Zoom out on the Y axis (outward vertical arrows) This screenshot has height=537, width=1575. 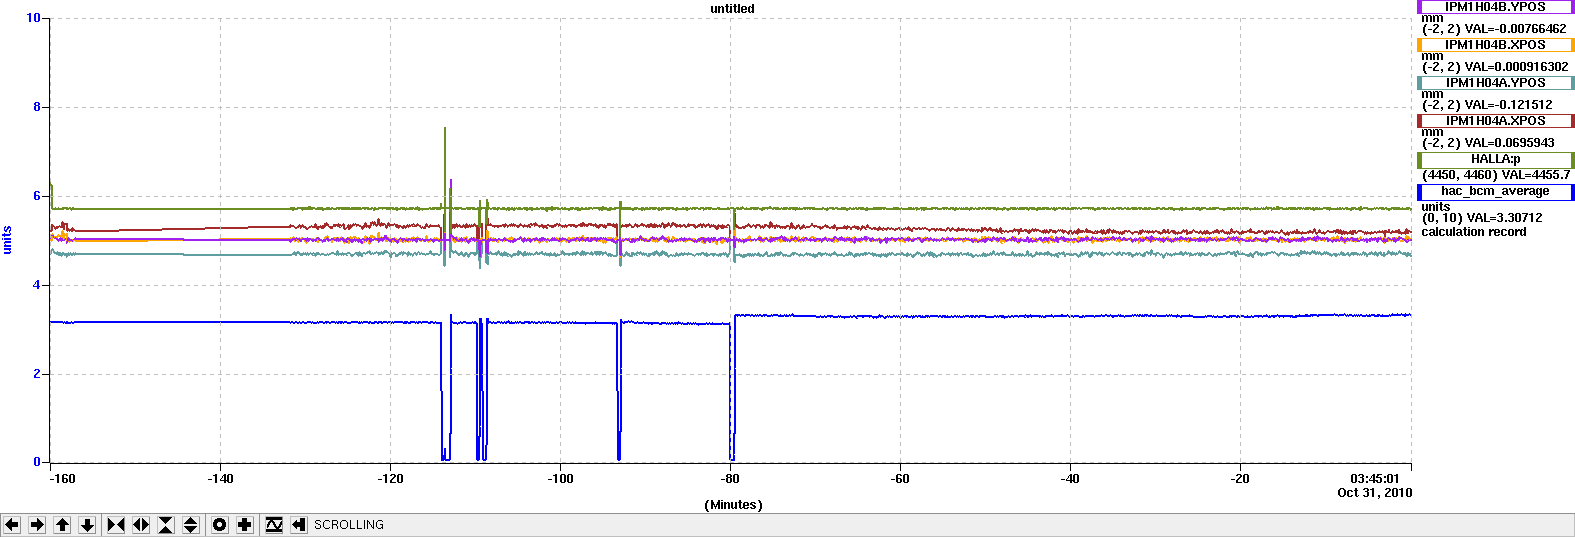[191, 525]
